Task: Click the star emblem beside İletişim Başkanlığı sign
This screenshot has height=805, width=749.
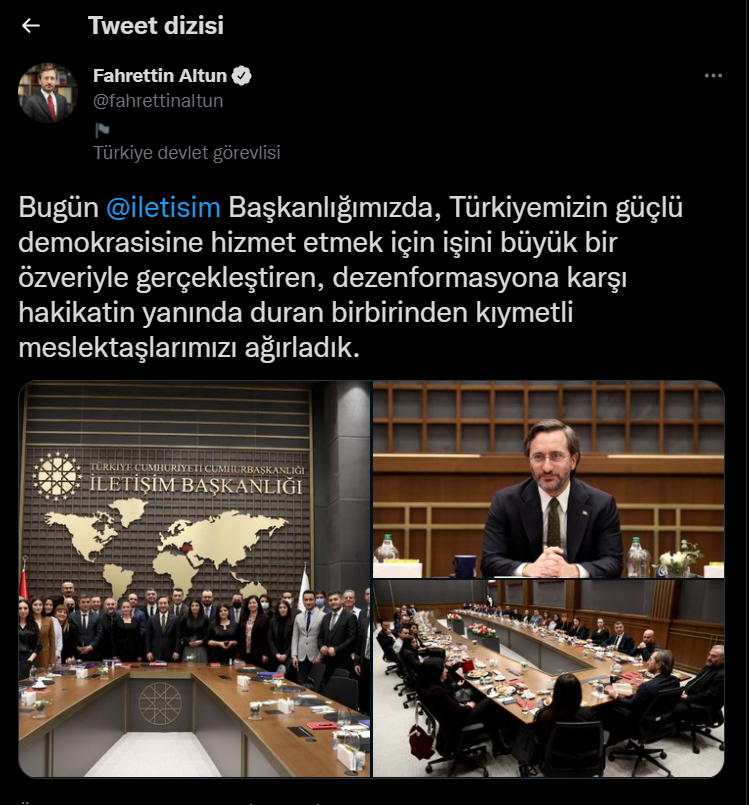Action: pyautogui.click(x=56, y=476)
